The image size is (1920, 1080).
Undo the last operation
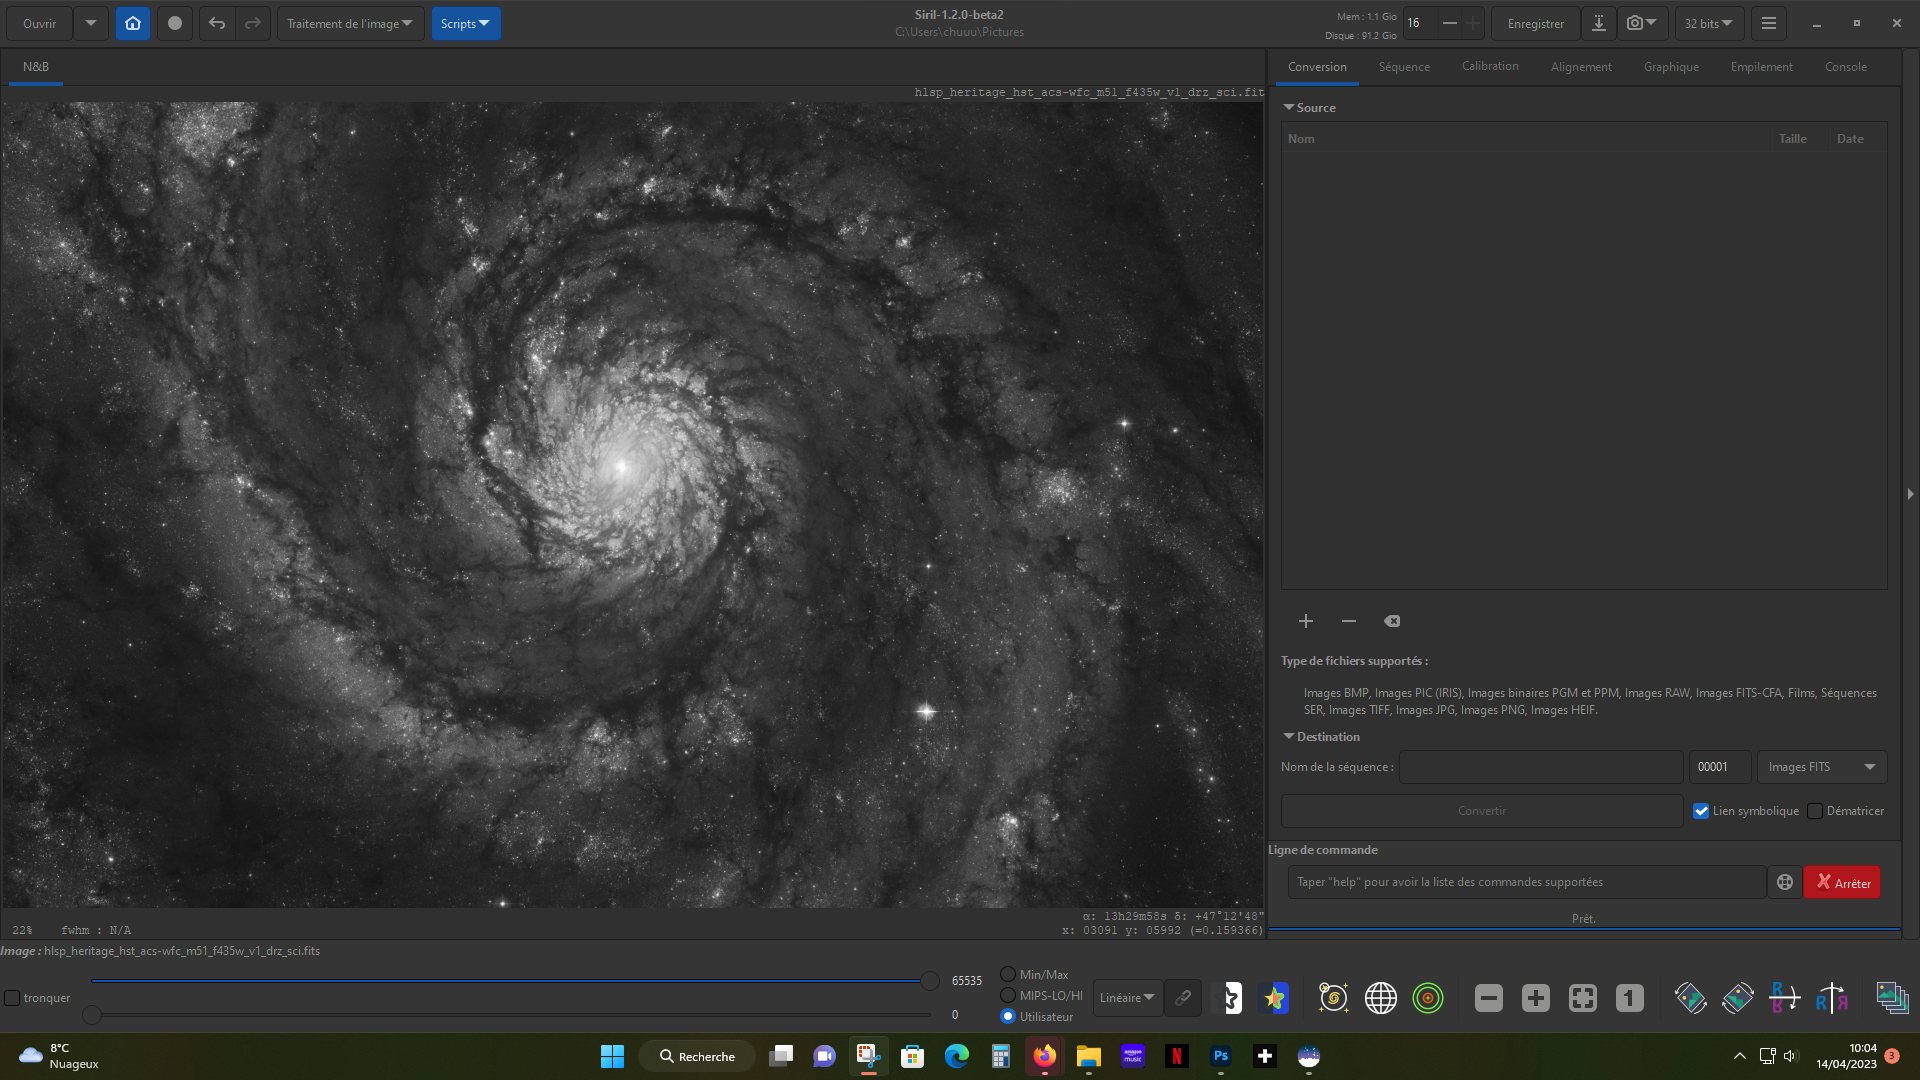click(x=217, y=23)
